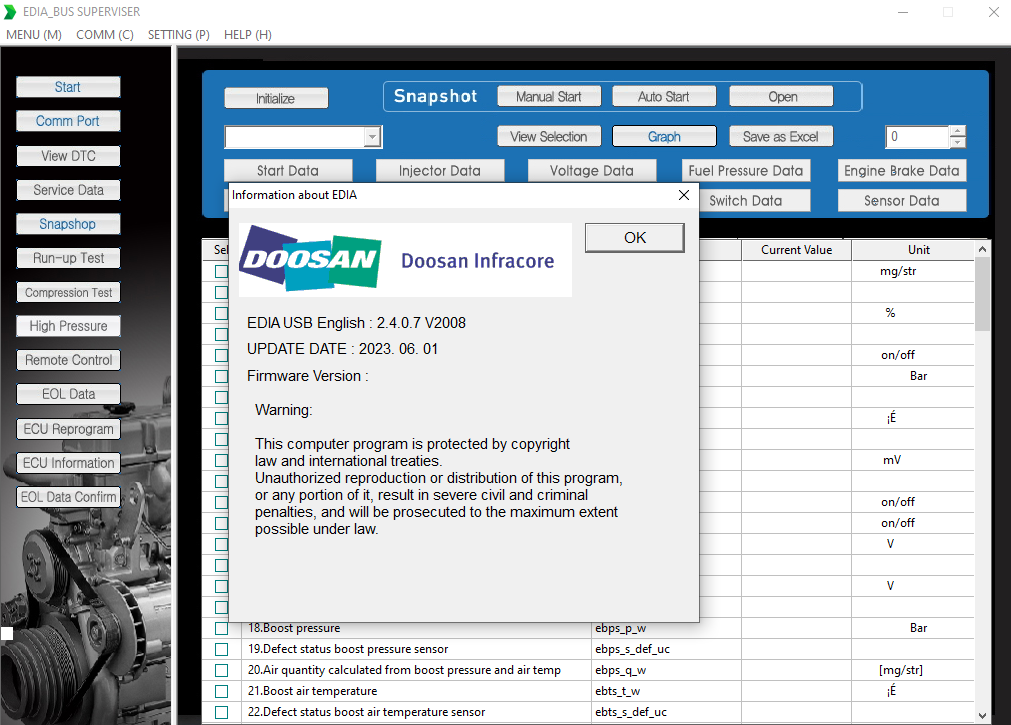Open Run-up Test
Viewport: 1011px width, 725px height.
click(x=68, y=258)
